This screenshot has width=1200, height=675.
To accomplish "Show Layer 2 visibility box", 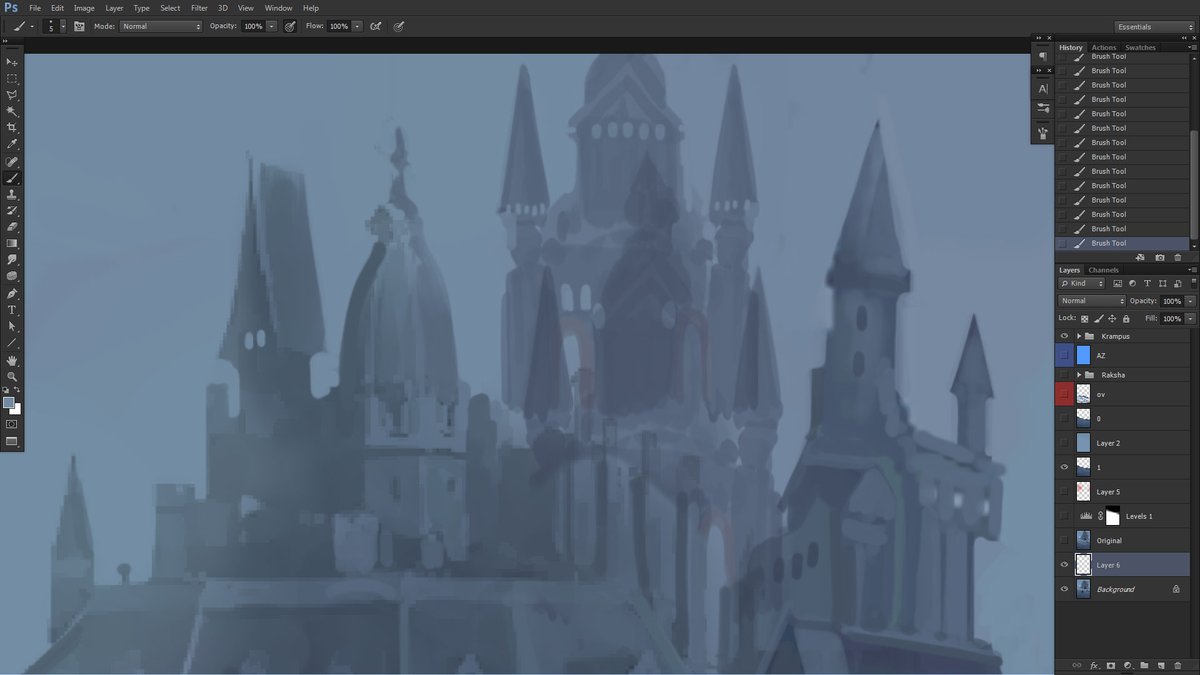I will click(x=1064, y=442).
